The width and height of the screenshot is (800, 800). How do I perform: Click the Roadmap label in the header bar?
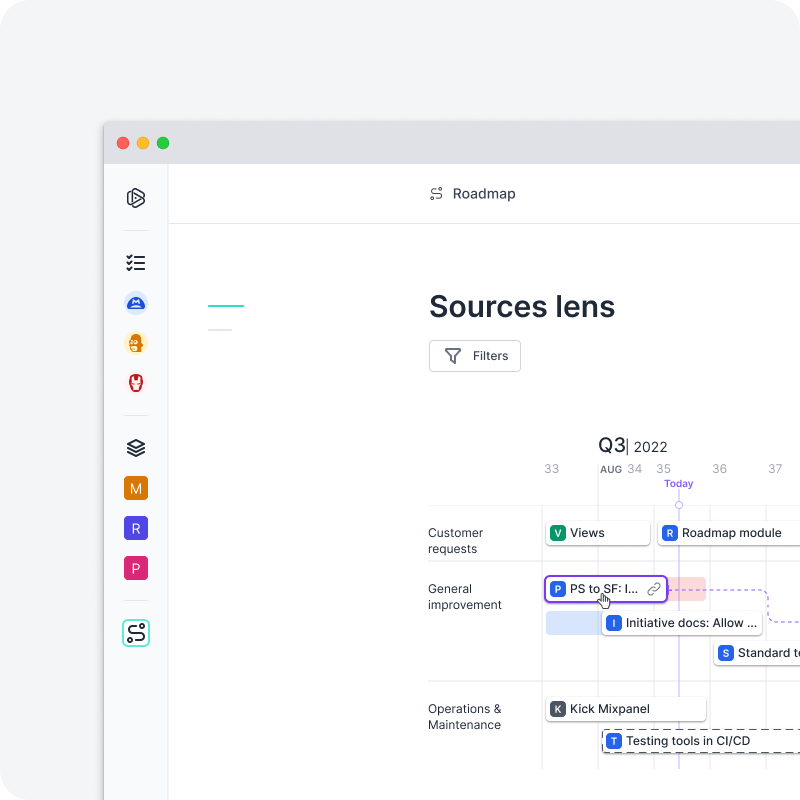(484, 193)
